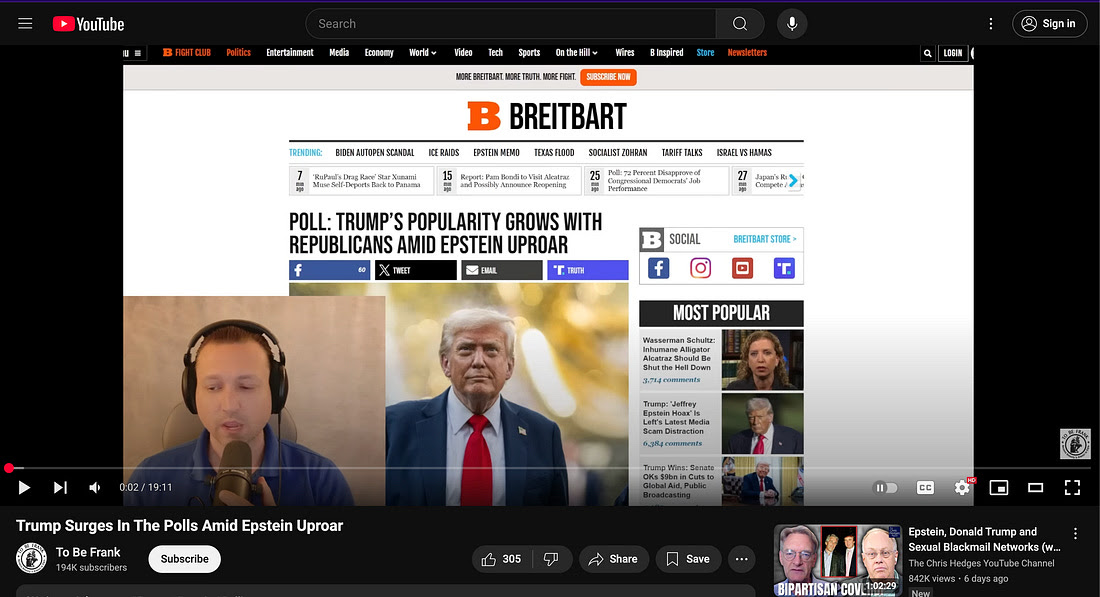Subscribe to the To Be Frank channel
The height and width of the screenshot is (597, 1100).
click(185, 559)
